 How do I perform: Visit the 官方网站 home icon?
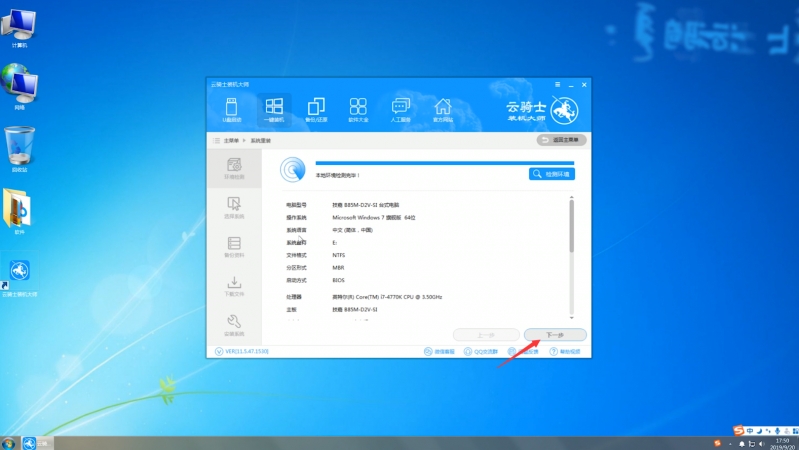pyautogui.click(x=442, y=110)
